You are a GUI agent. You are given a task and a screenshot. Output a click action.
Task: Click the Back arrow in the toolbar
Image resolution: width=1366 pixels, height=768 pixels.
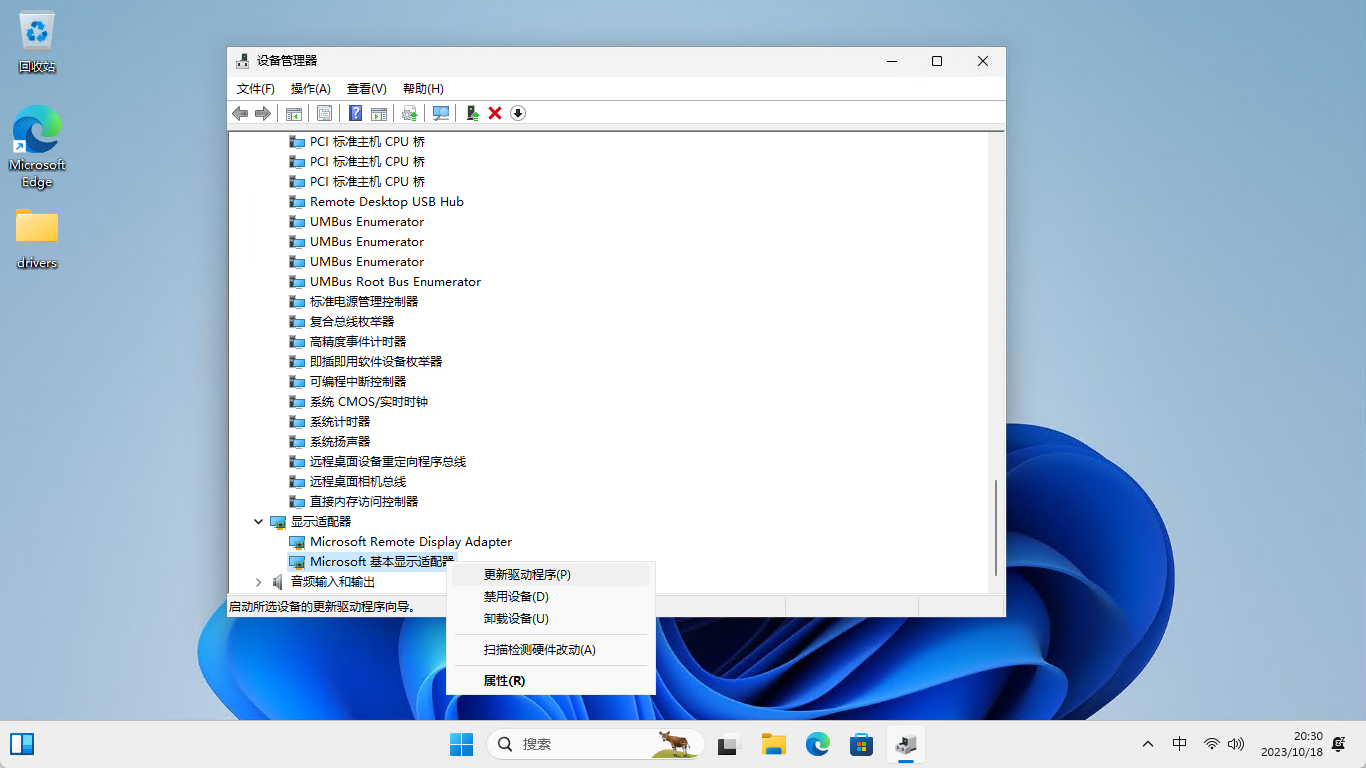[240, 113]
